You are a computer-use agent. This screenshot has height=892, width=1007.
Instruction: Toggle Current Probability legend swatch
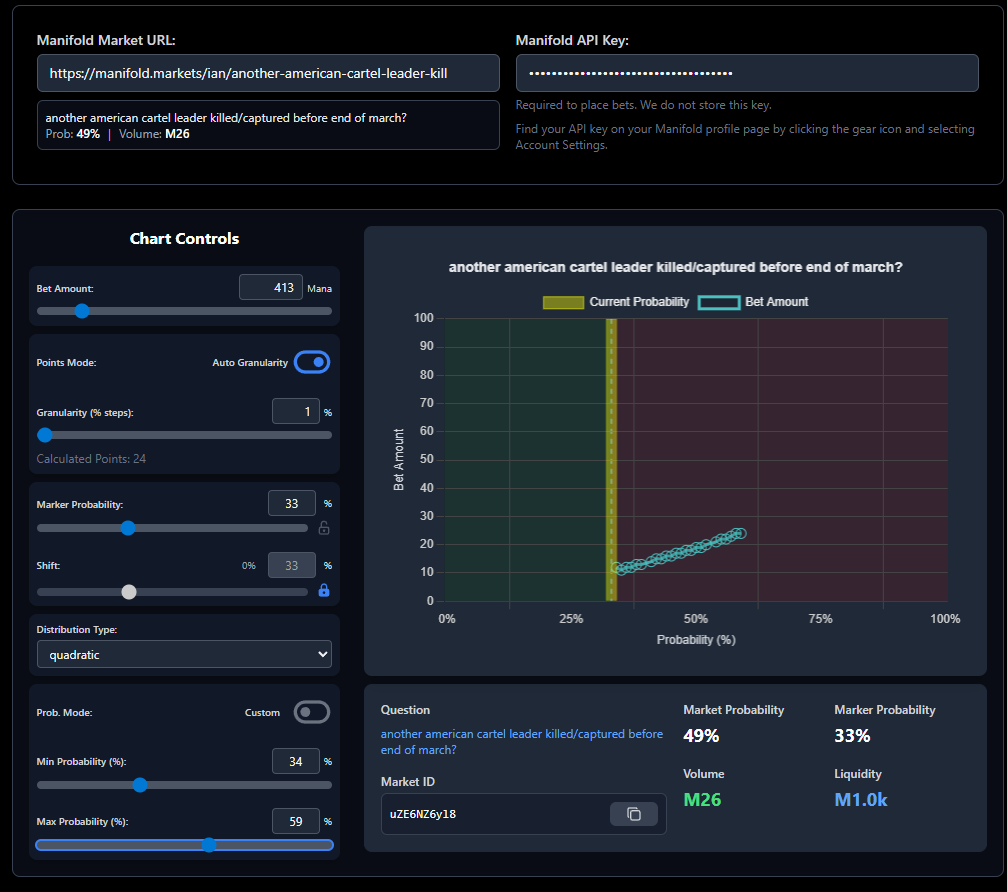click(562, 302)
